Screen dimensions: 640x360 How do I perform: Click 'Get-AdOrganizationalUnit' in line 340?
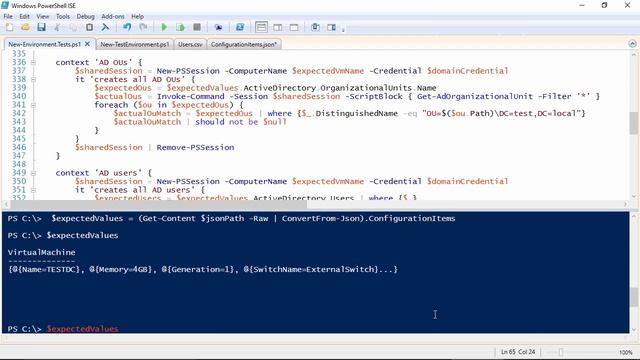pos(475,96)
